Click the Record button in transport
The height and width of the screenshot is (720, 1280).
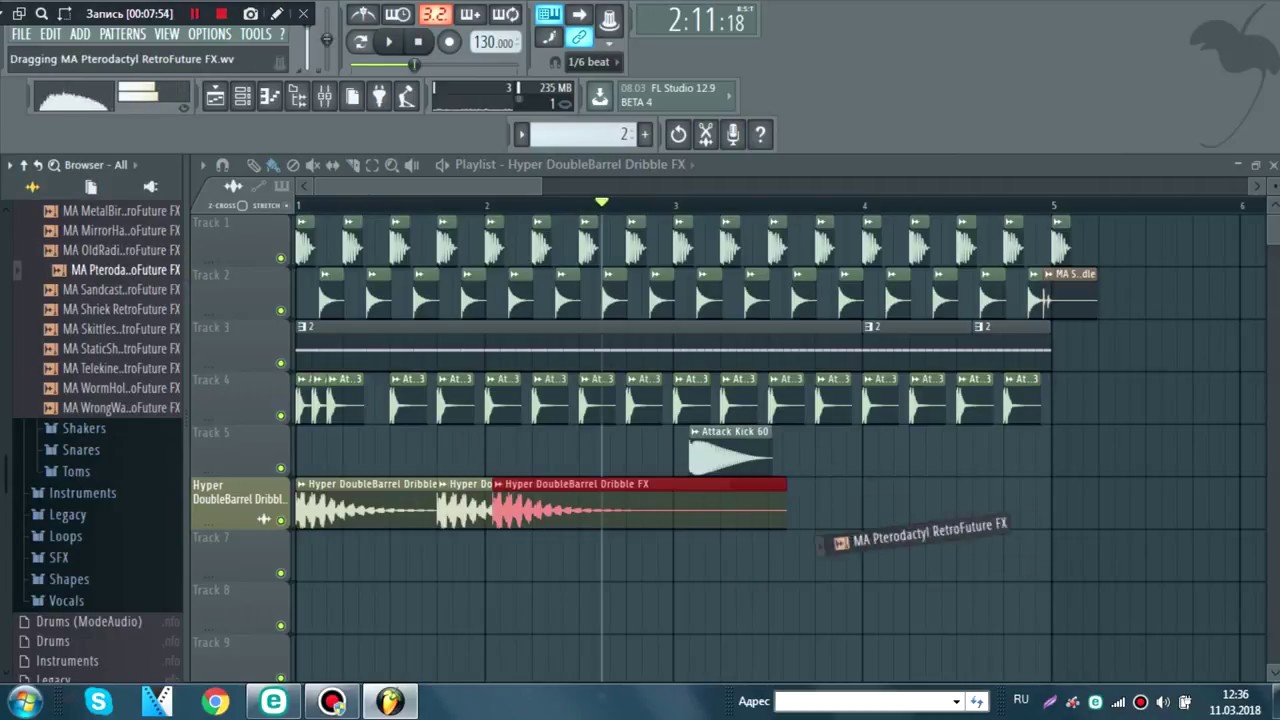click(449, 42)
